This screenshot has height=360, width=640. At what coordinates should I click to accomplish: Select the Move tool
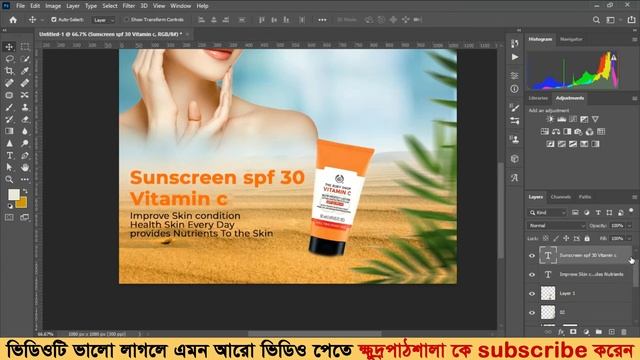(9, 47)
